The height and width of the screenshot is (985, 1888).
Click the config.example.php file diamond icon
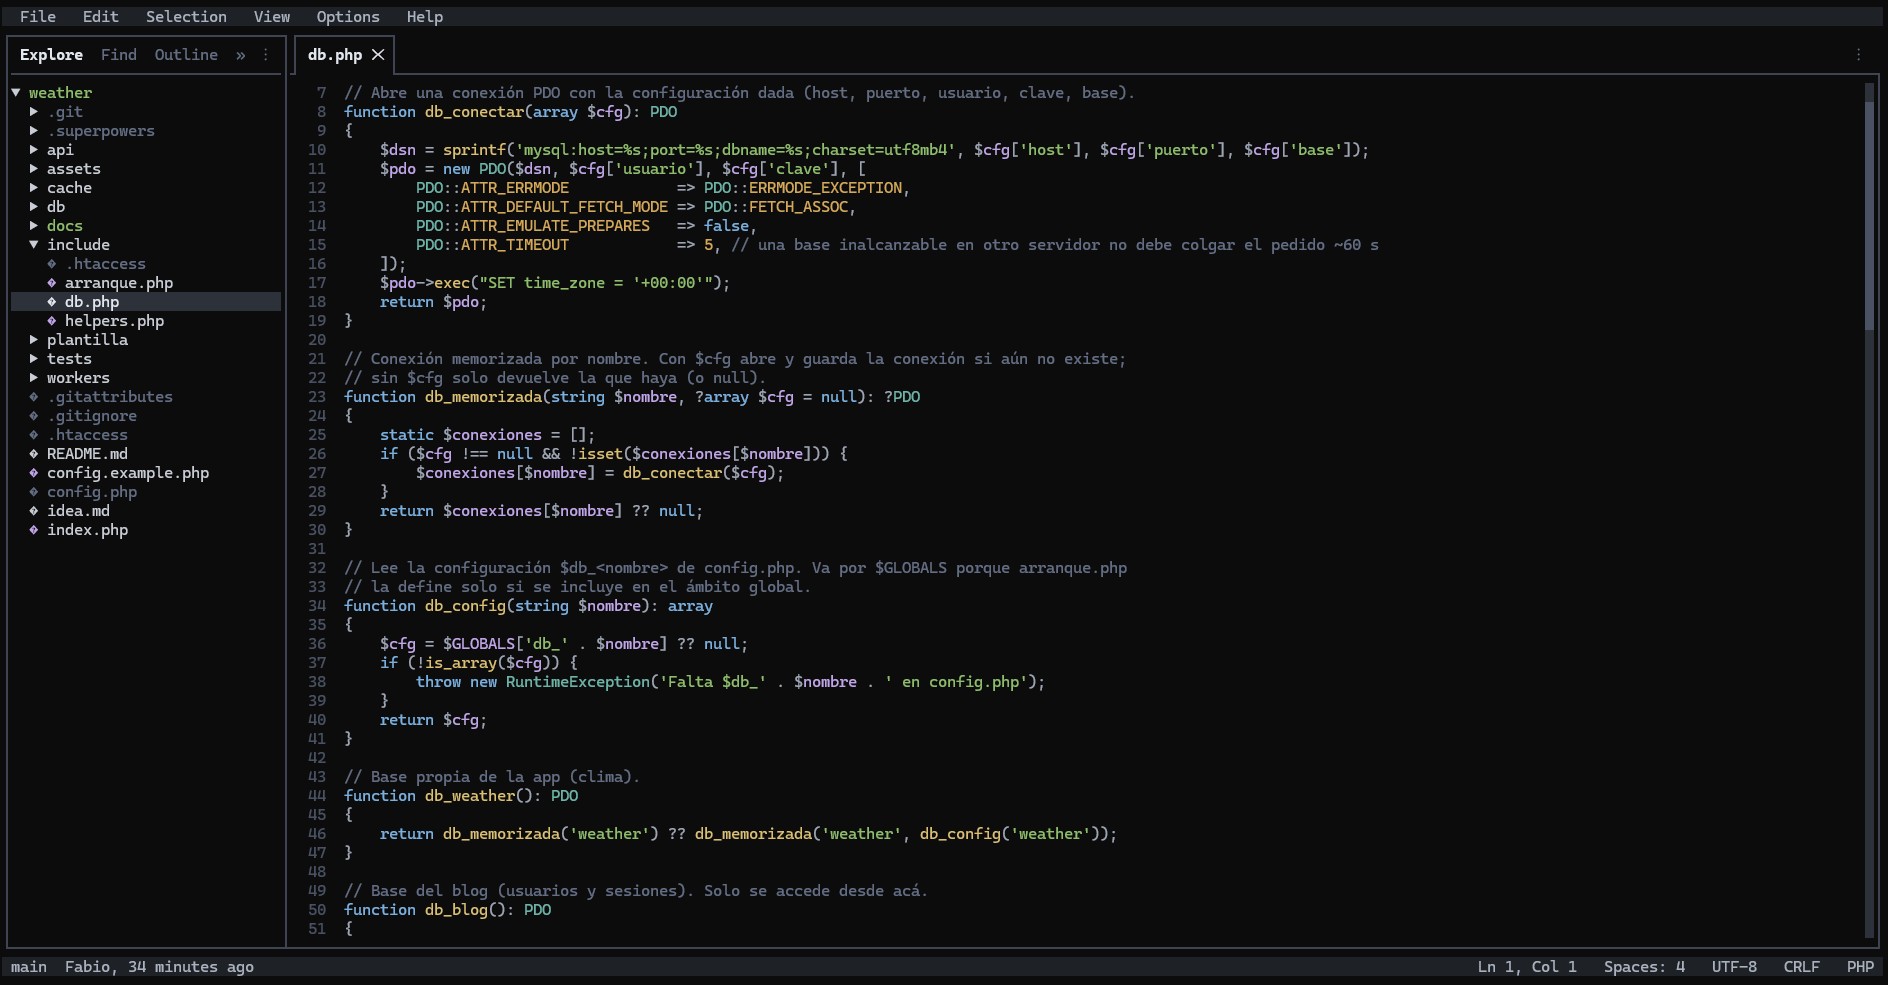click(34, 473)
